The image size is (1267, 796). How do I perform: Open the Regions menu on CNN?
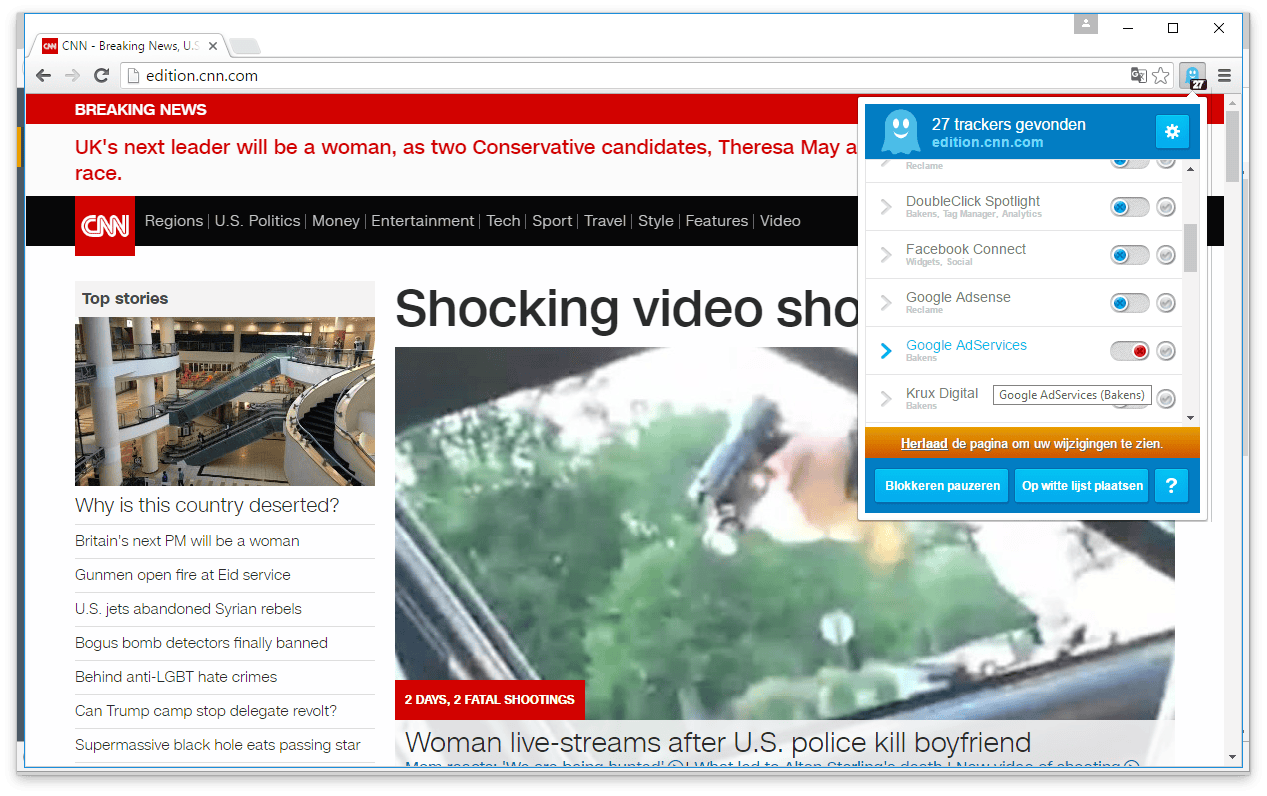click(174, 221)
